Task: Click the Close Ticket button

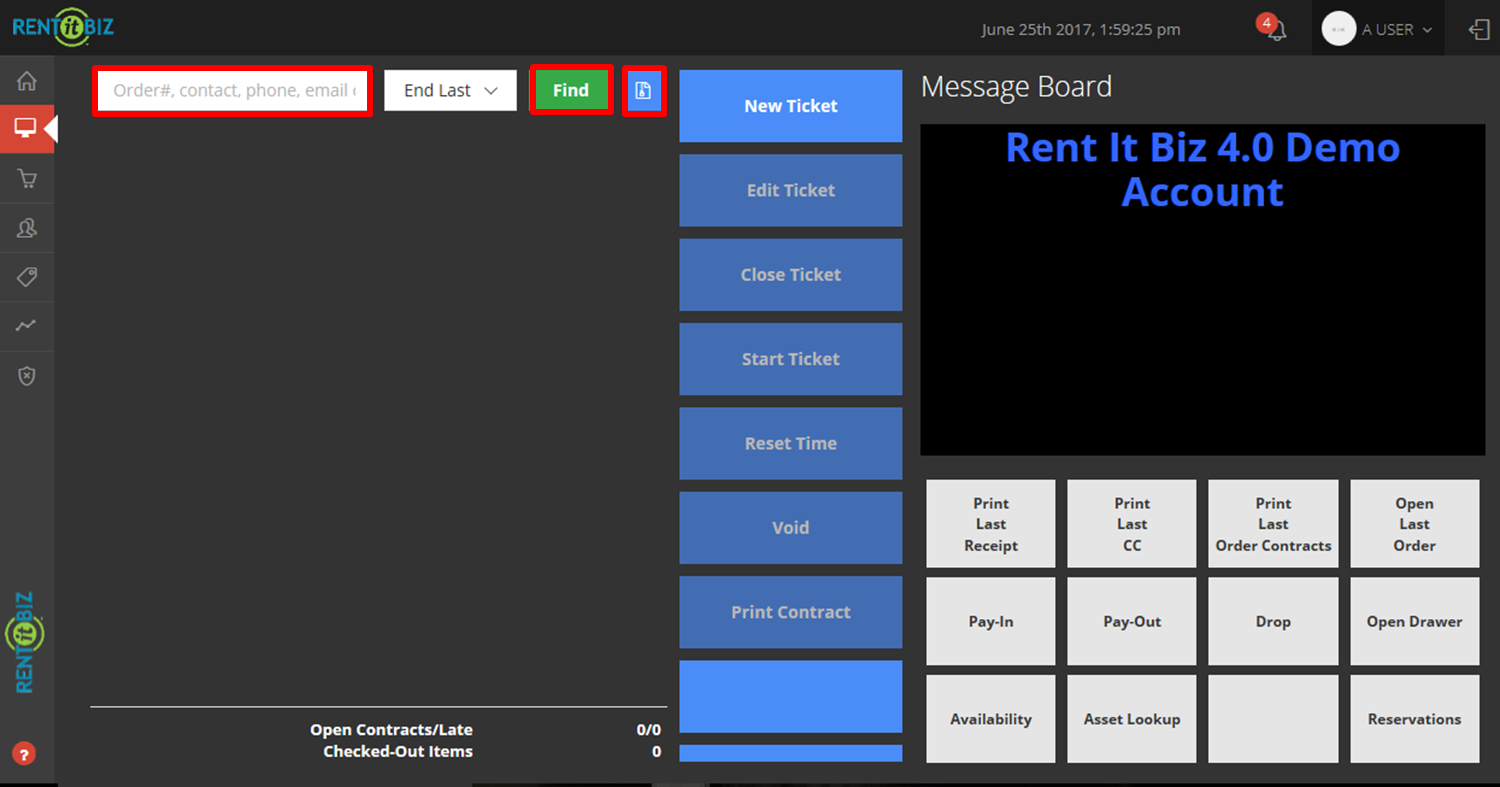Action: pyautogui.click(x=791, y=275)
